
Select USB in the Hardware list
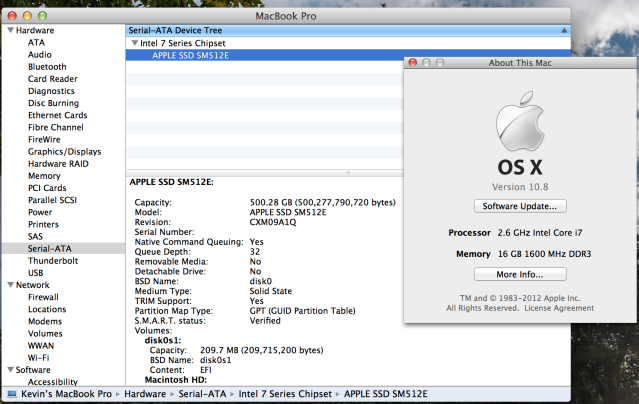point(35,273)
